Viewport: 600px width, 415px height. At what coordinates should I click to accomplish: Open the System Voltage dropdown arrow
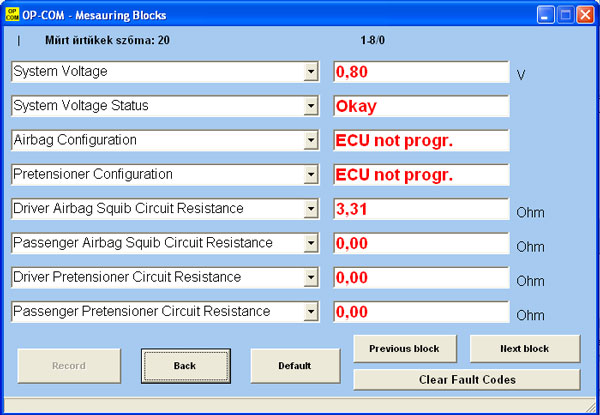coord(310,72)
